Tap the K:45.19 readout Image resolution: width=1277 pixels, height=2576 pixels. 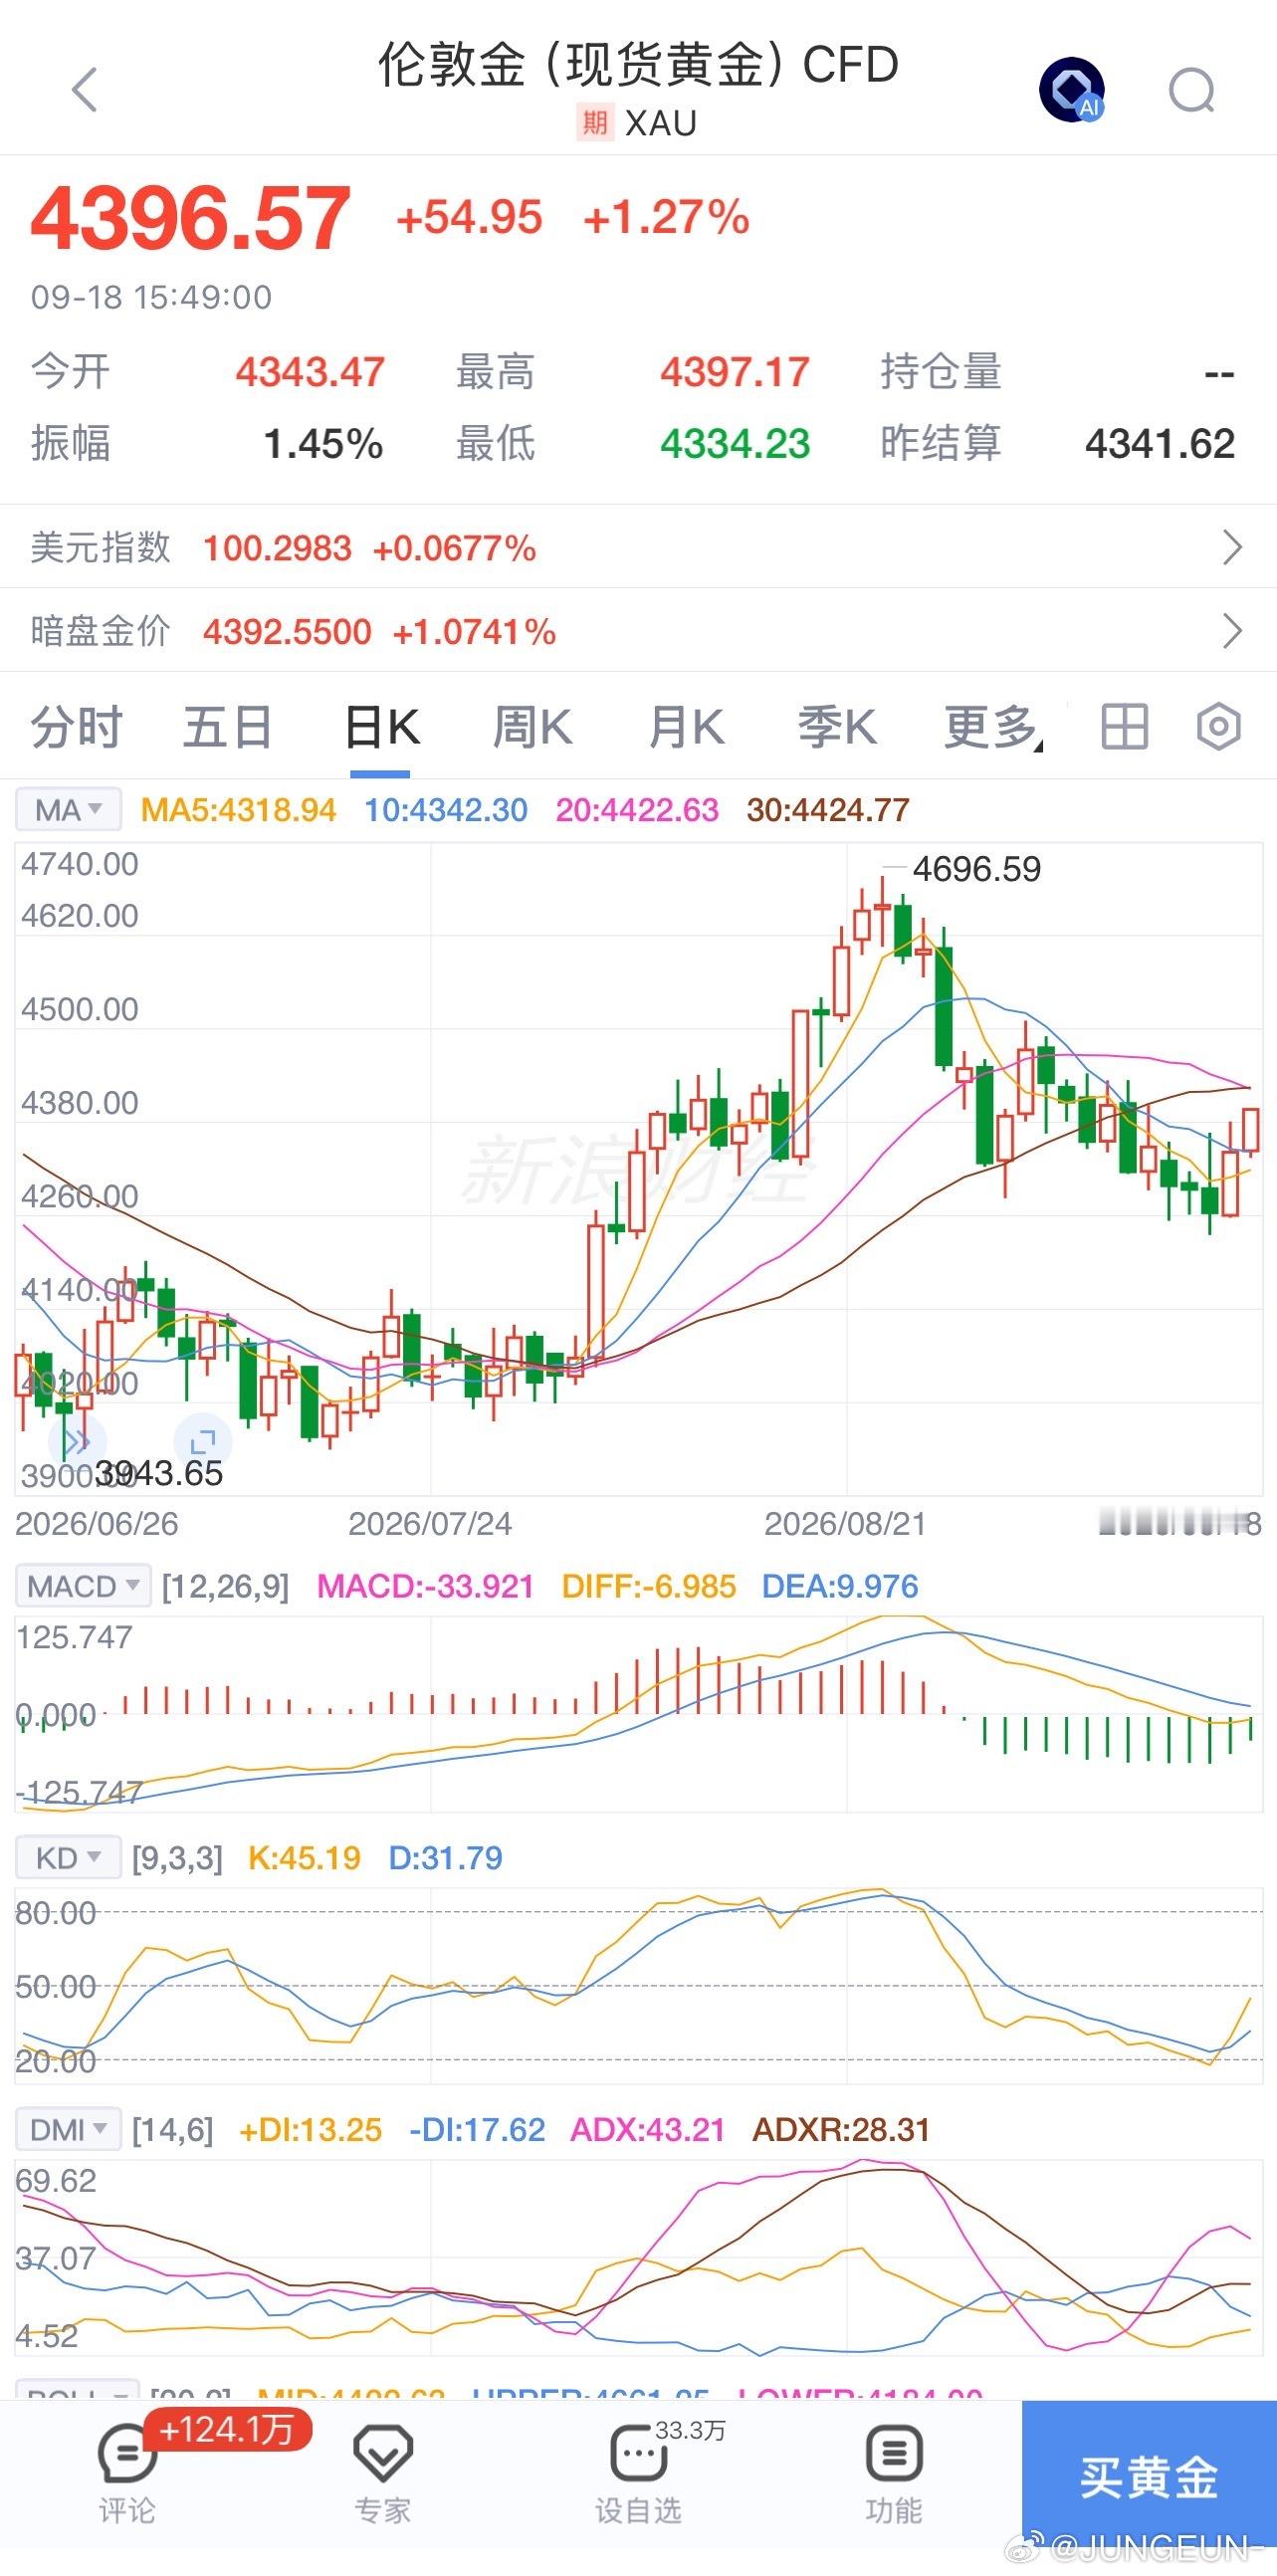pos(304,1858)
